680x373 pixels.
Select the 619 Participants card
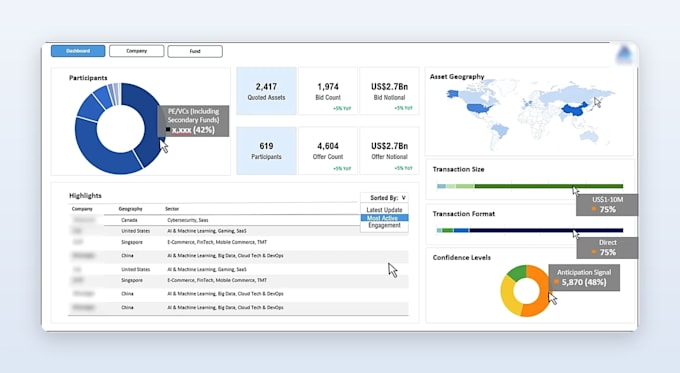266,151
